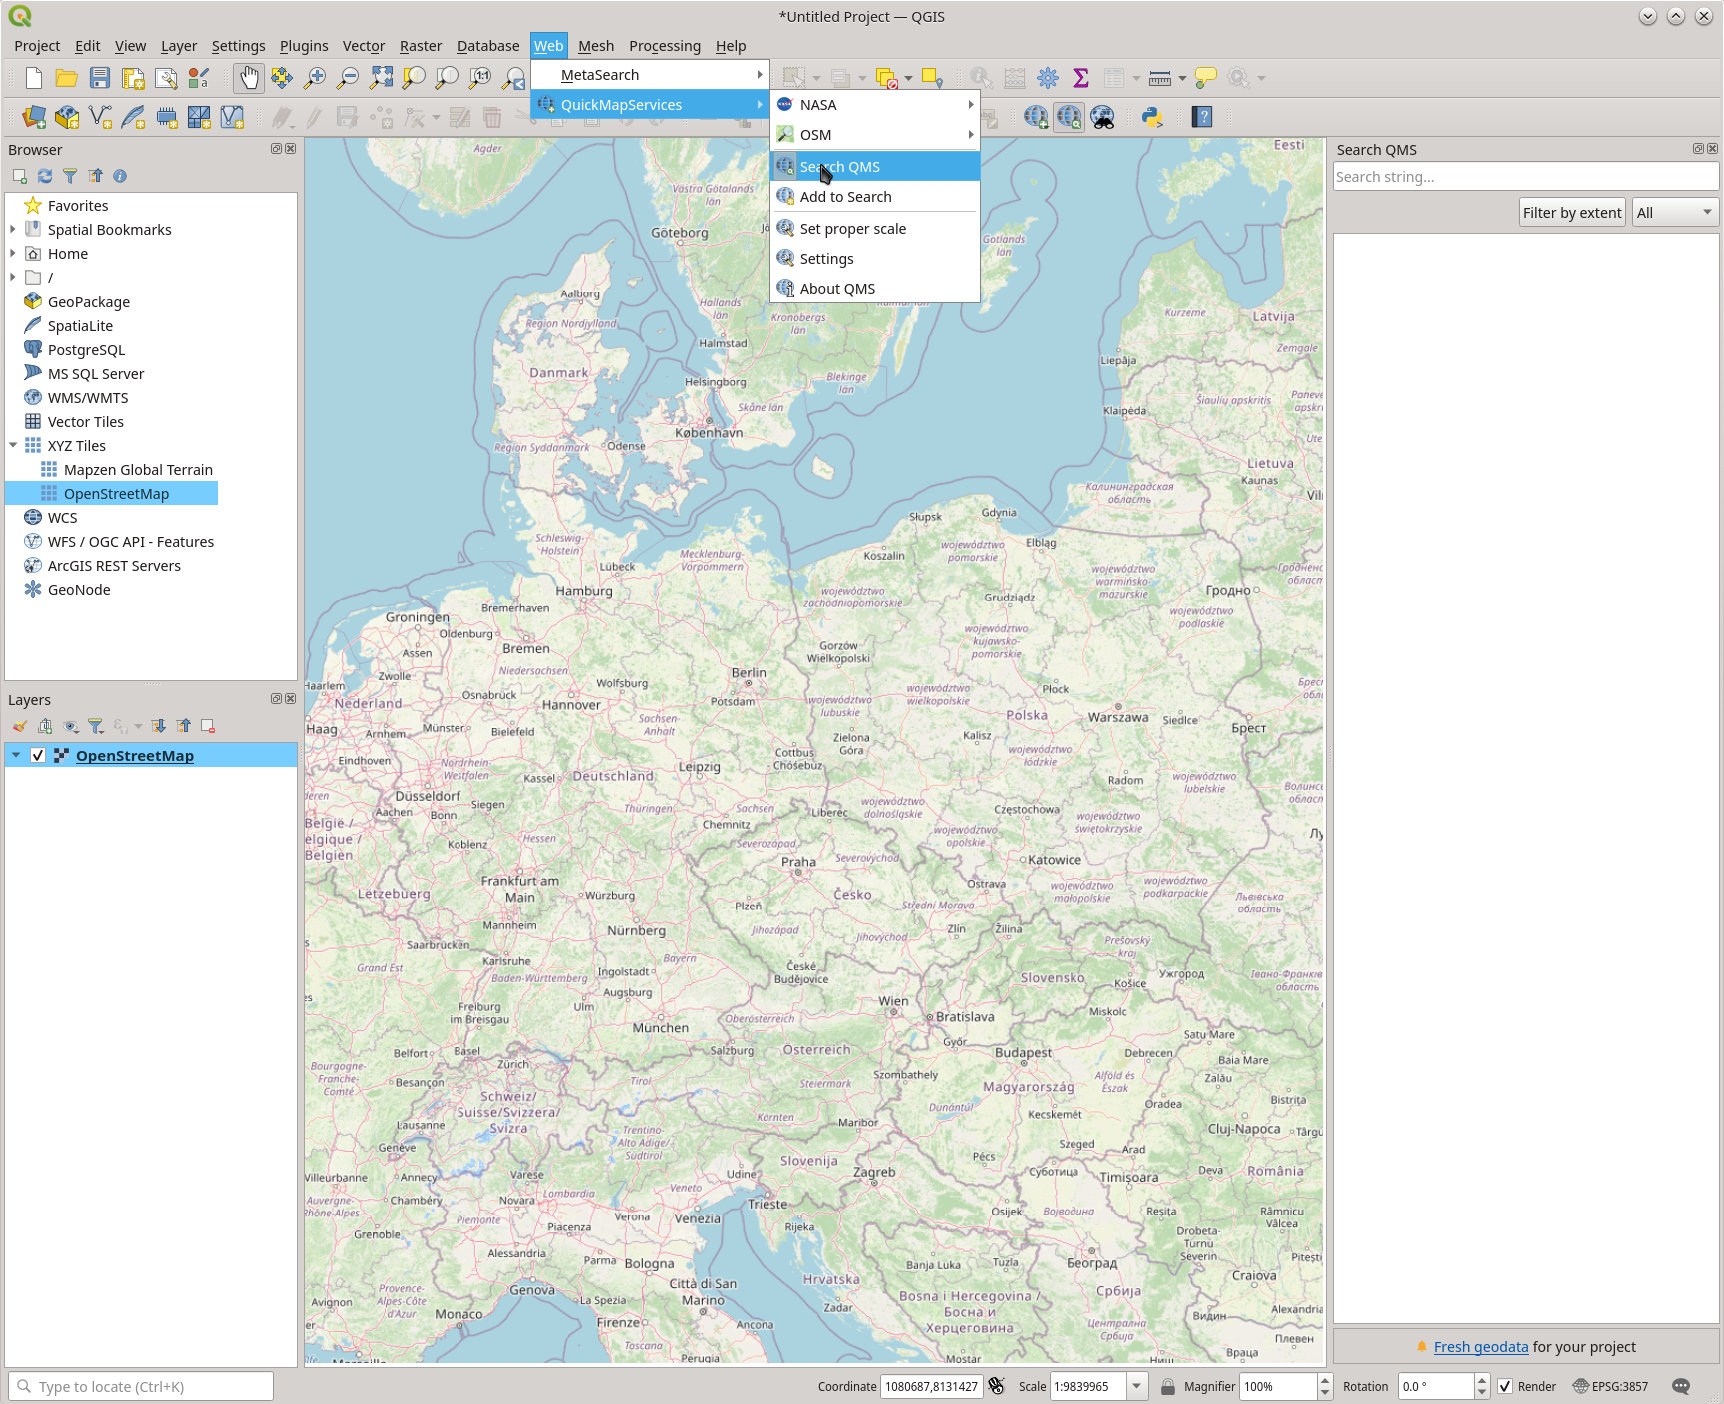Click Expand All icon in Layers panel
The height and width of the screenshot is (1404, 1724).
(158, 726)
